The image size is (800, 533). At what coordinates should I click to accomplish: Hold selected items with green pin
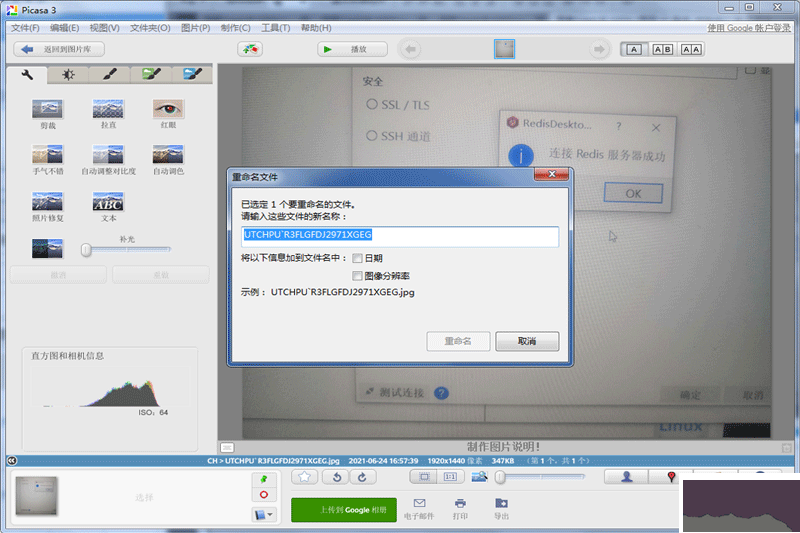[264, 479]
